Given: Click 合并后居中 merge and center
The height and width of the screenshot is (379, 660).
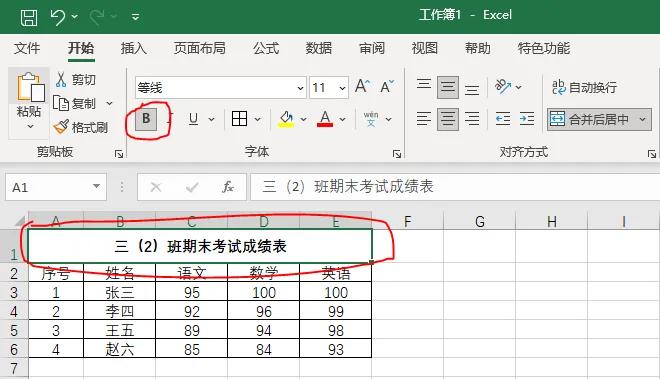Looking at the screenshot, I should click(x=590, y=119).
